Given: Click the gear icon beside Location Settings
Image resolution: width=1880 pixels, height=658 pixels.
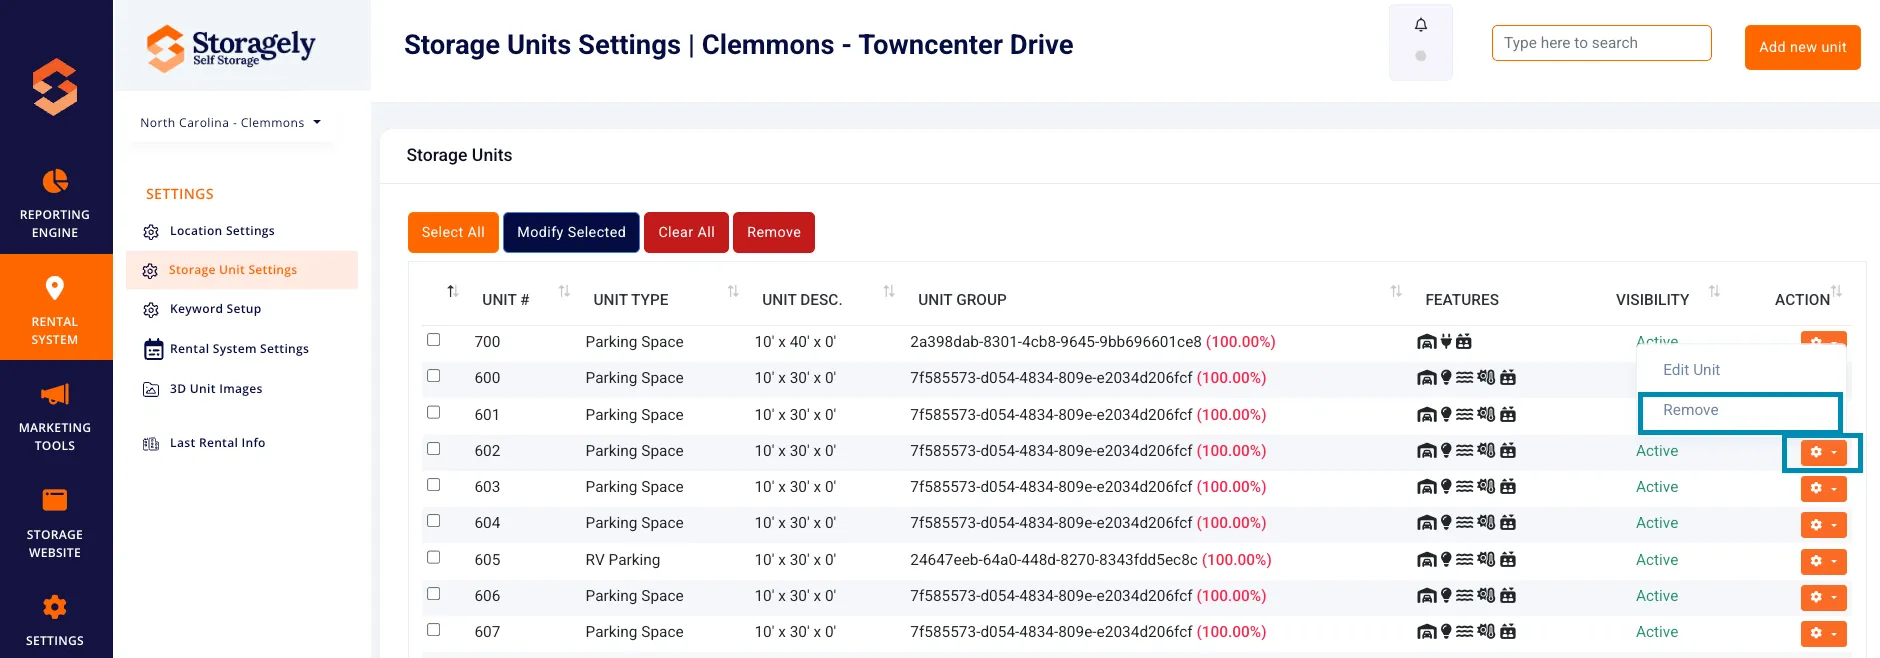Looking at the screenshot, I should tap(151, 232).
